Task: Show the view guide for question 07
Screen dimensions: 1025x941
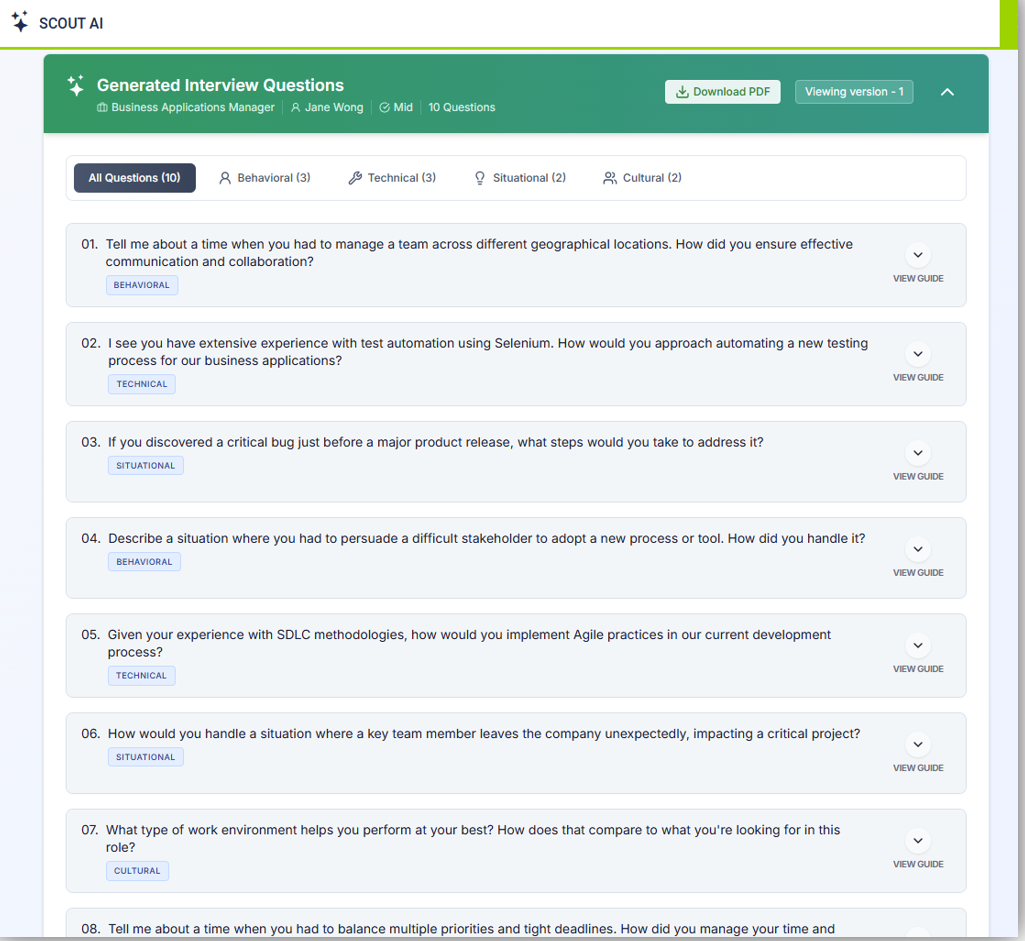Action: 917,841
